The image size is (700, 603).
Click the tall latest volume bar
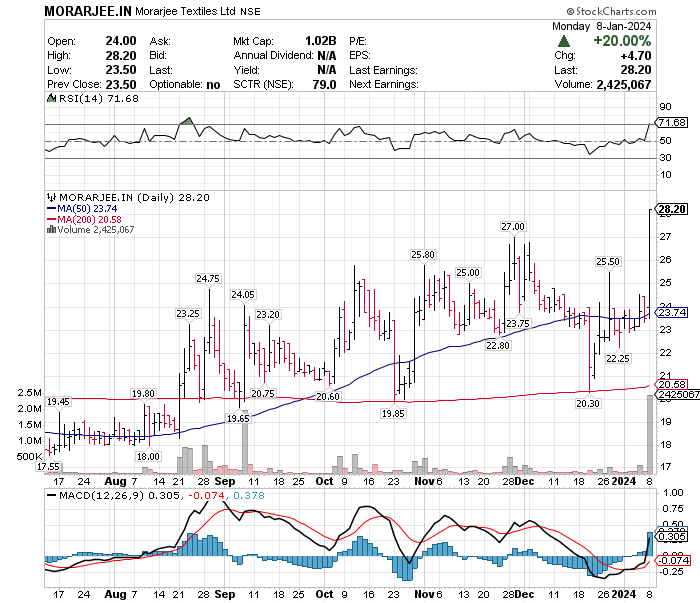650,434
